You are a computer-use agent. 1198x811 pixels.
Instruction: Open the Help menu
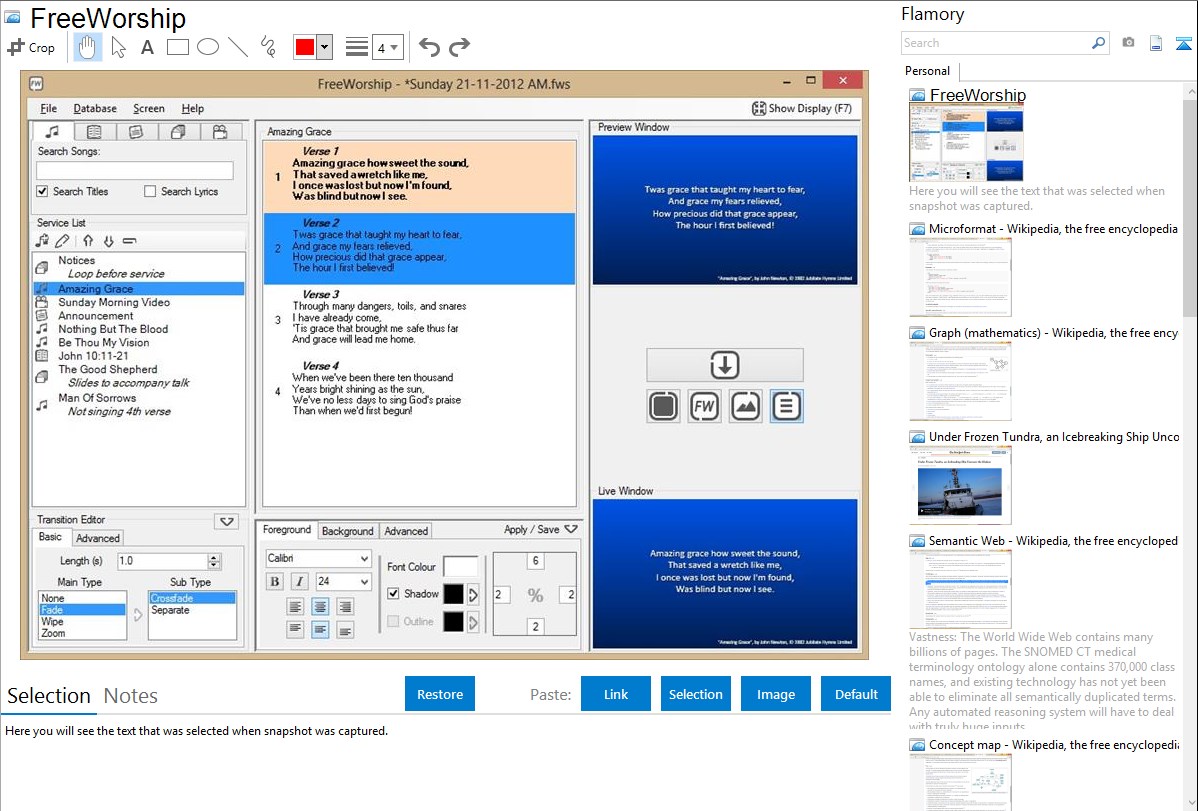(x=193, y=109)
